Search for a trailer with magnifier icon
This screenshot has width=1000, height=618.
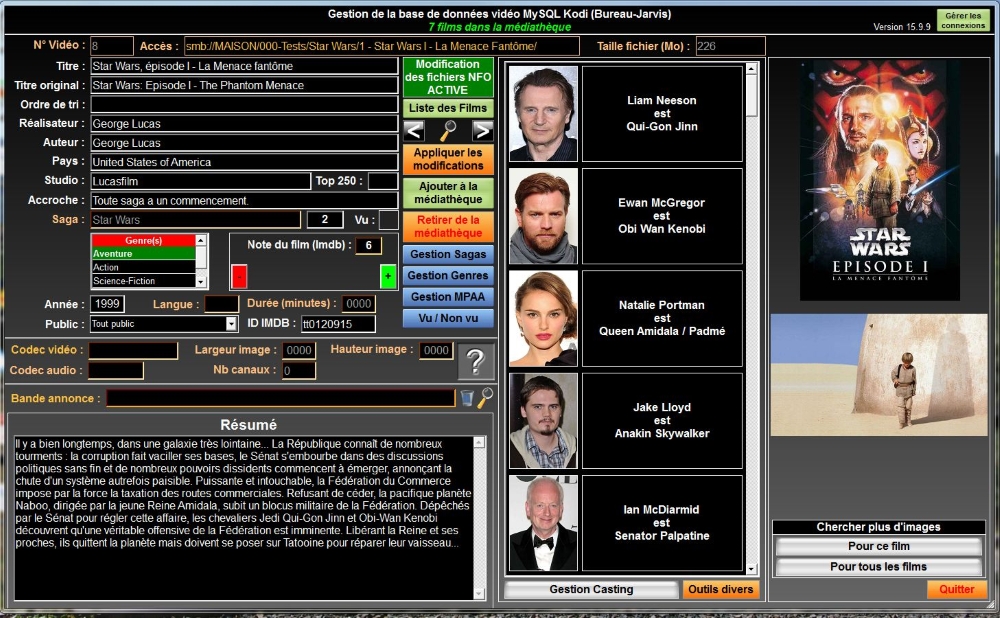click(x=485, y=398)
